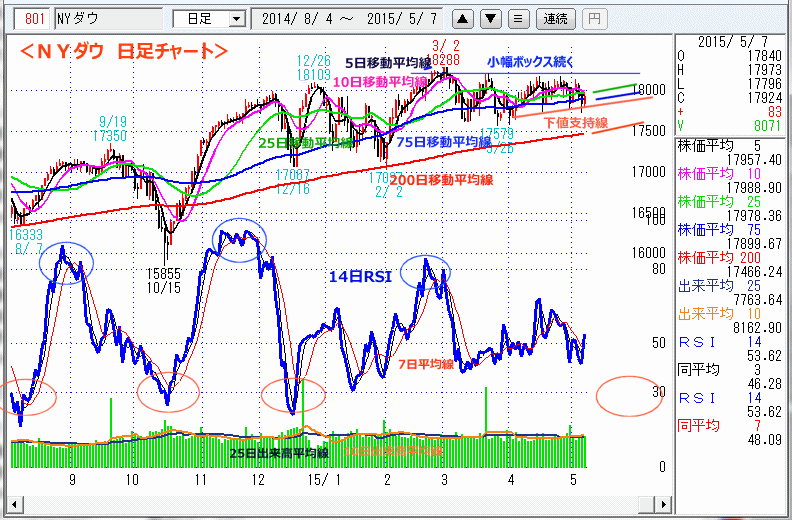Click the 連続 button
This screenshot has height=520, width=792.
[x=556, y=19]
